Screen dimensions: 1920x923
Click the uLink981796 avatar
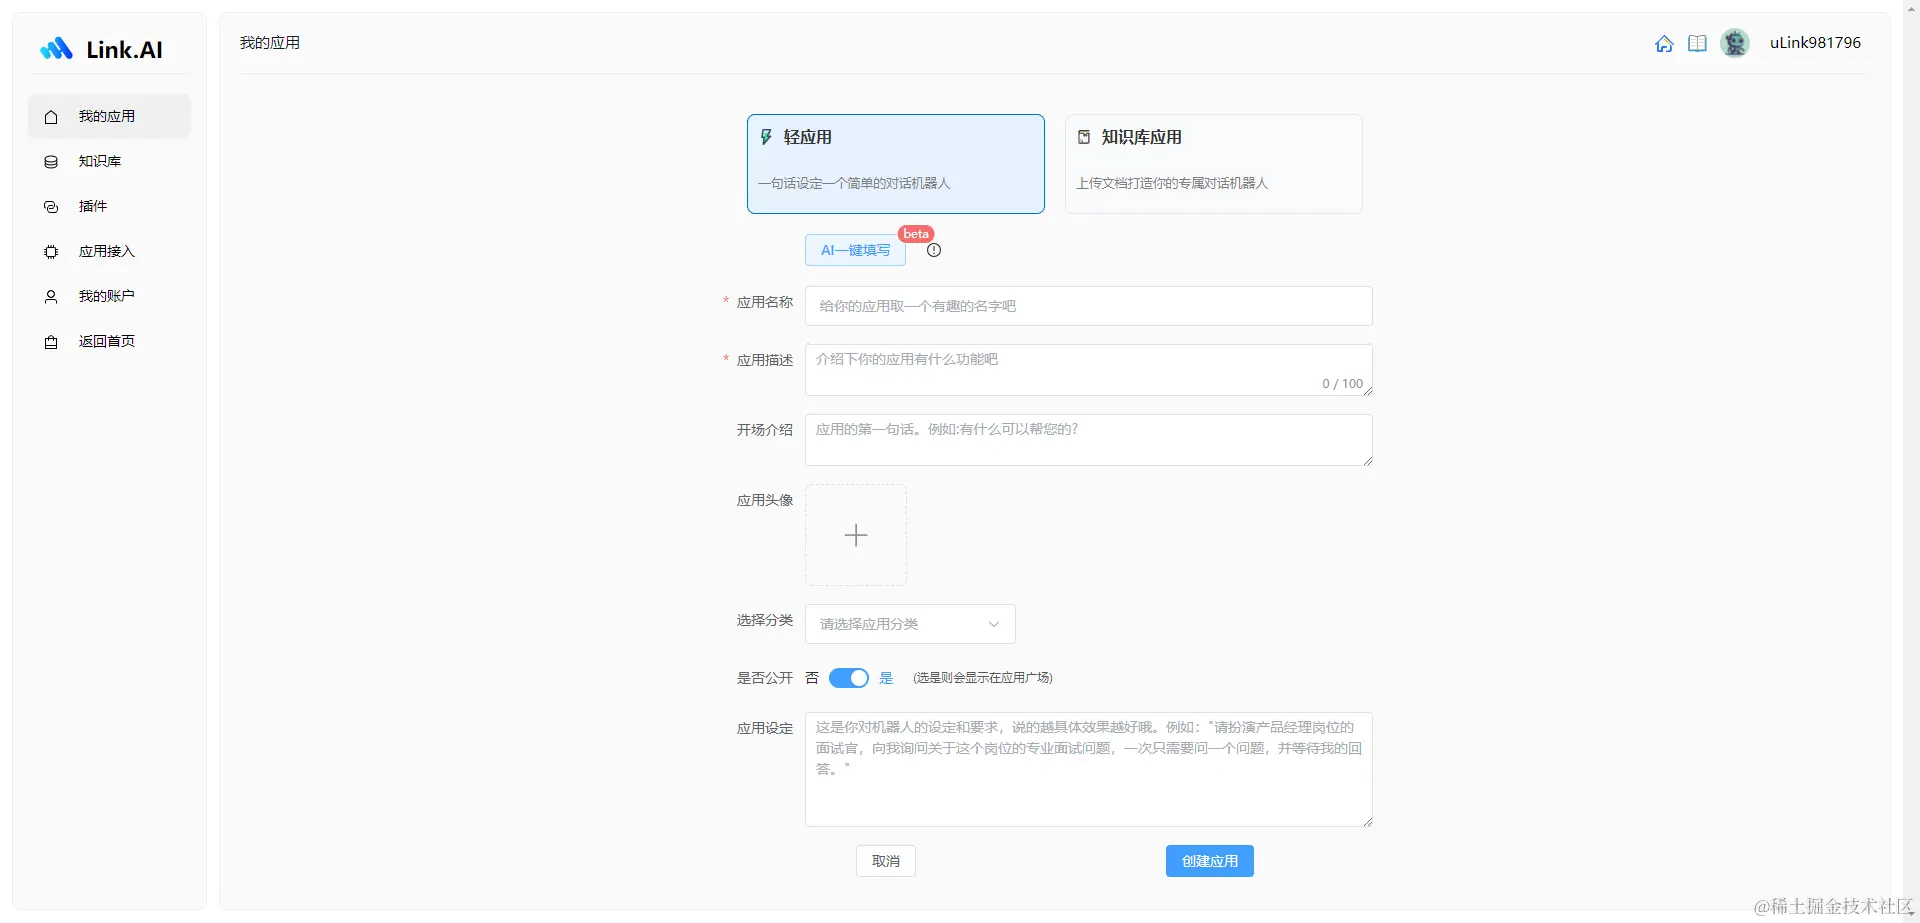(x=1735, y=43)
